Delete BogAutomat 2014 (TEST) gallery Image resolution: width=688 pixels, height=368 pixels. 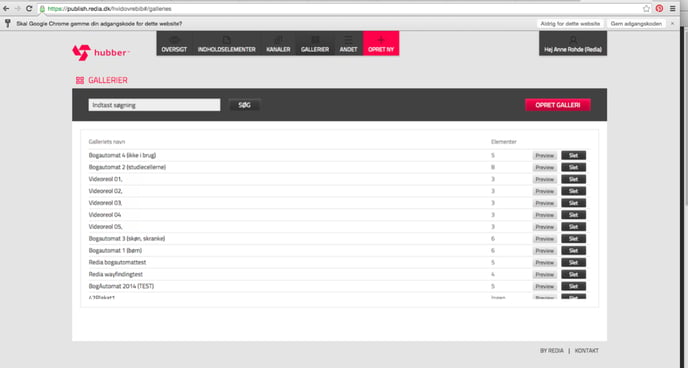[573, 286]
